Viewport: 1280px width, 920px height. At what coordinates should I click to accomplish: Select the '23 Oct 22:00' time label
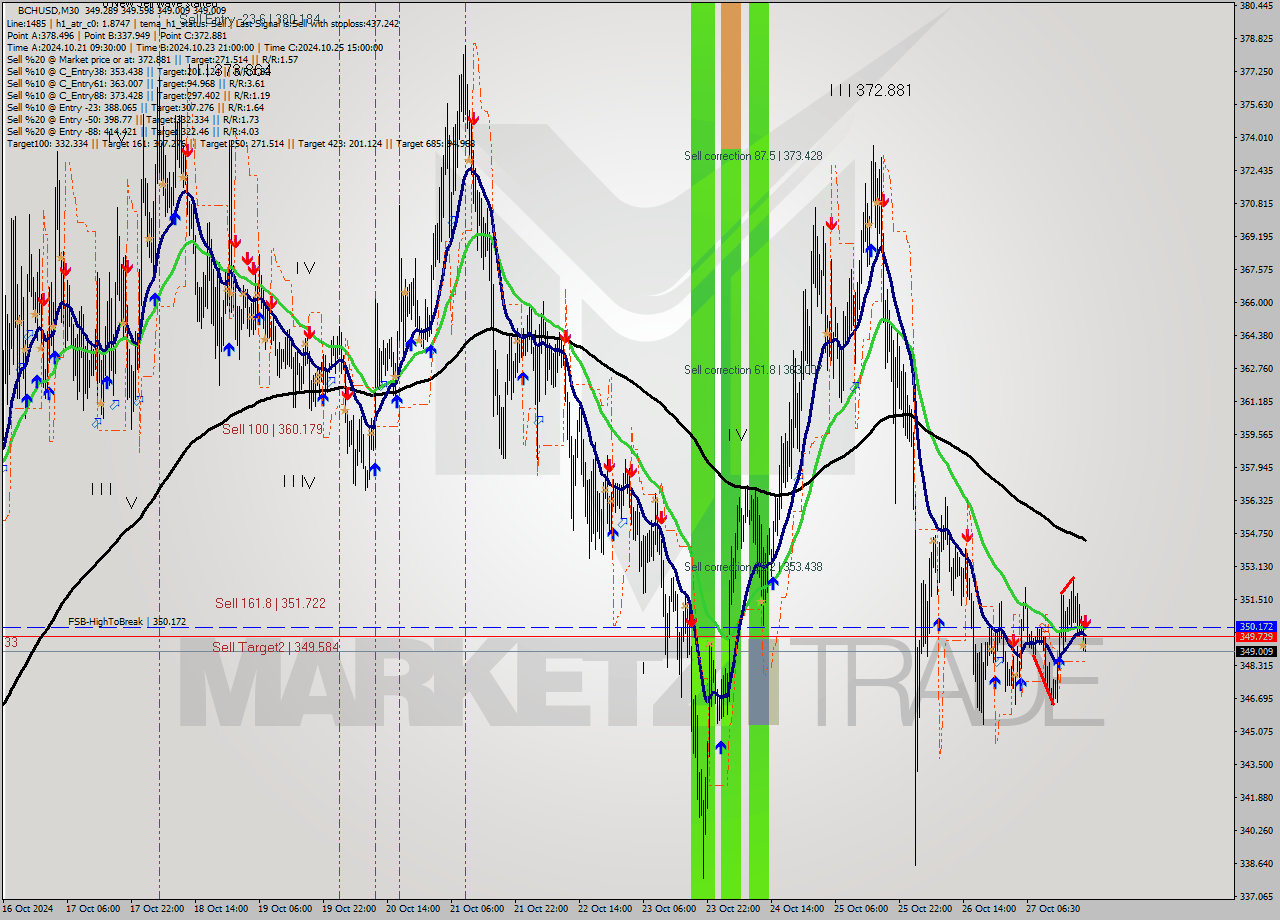pyautogui.click(x=733, y=909)
